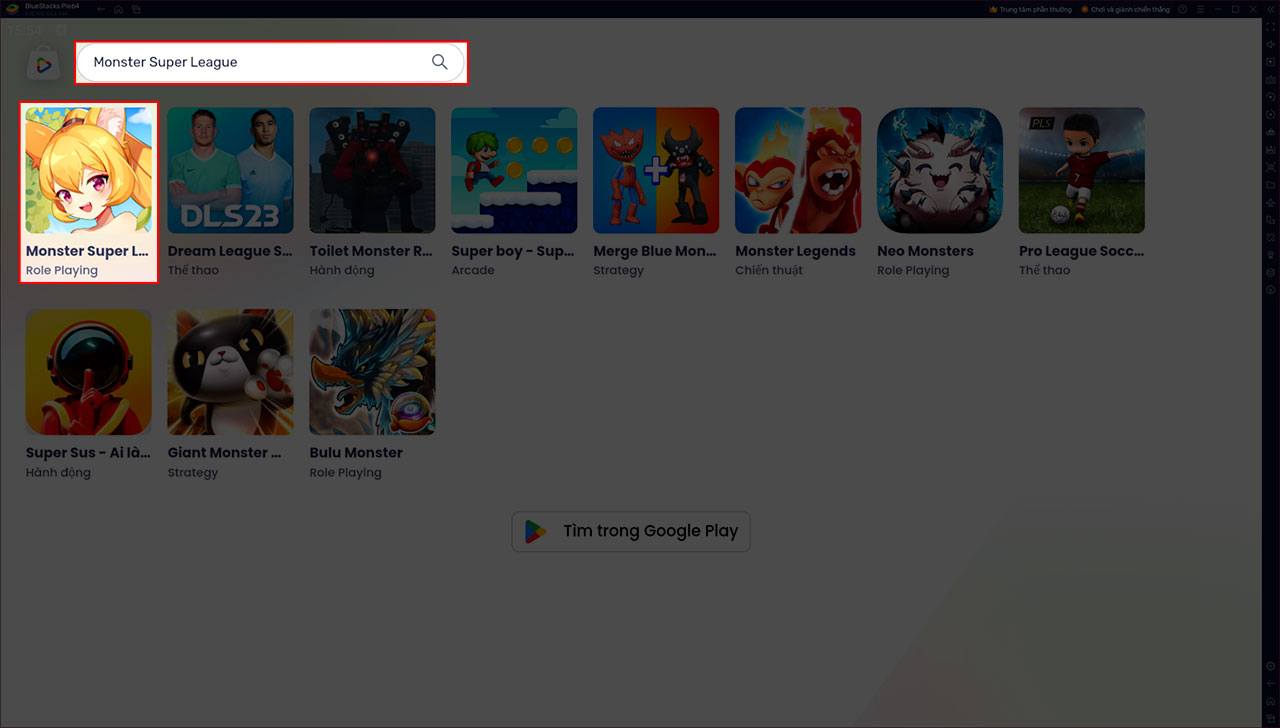Screen dimensions: 1280x728
Task: Click the Giant Monster title text
Action: pyautogui.click(x=225, y=453)
